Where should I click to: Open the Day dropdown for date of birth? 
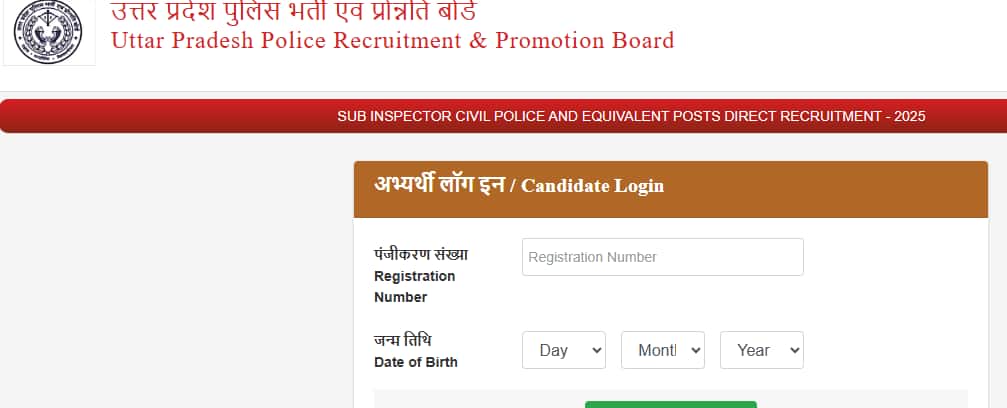[563, 350]
